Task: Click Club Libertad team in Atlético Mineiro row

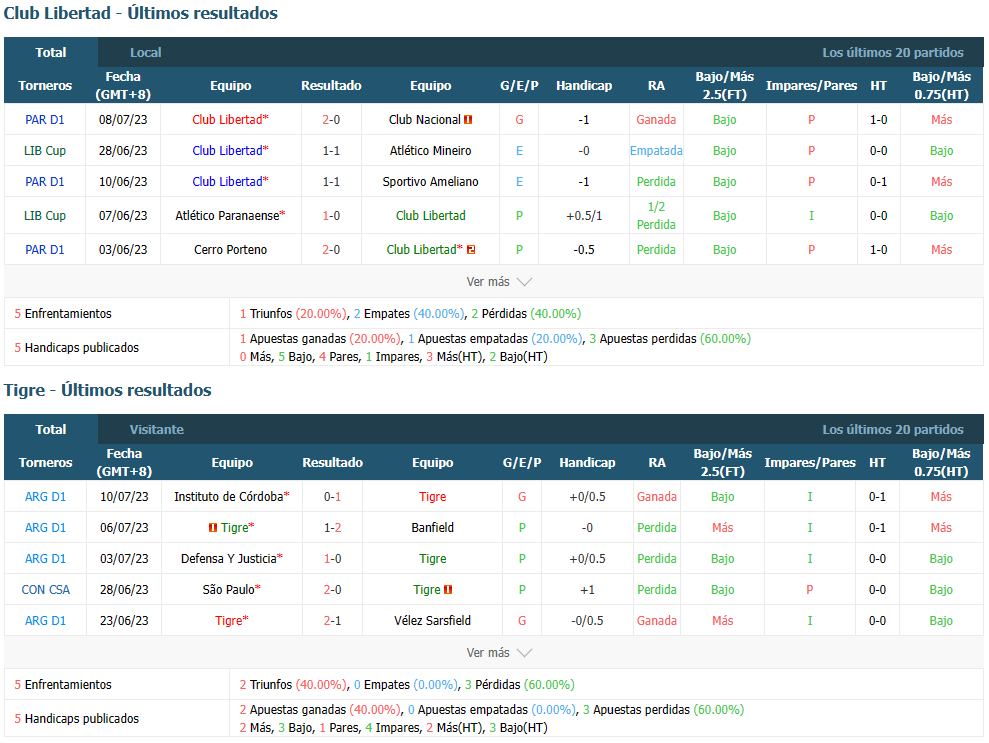Action: coord(227,151)
